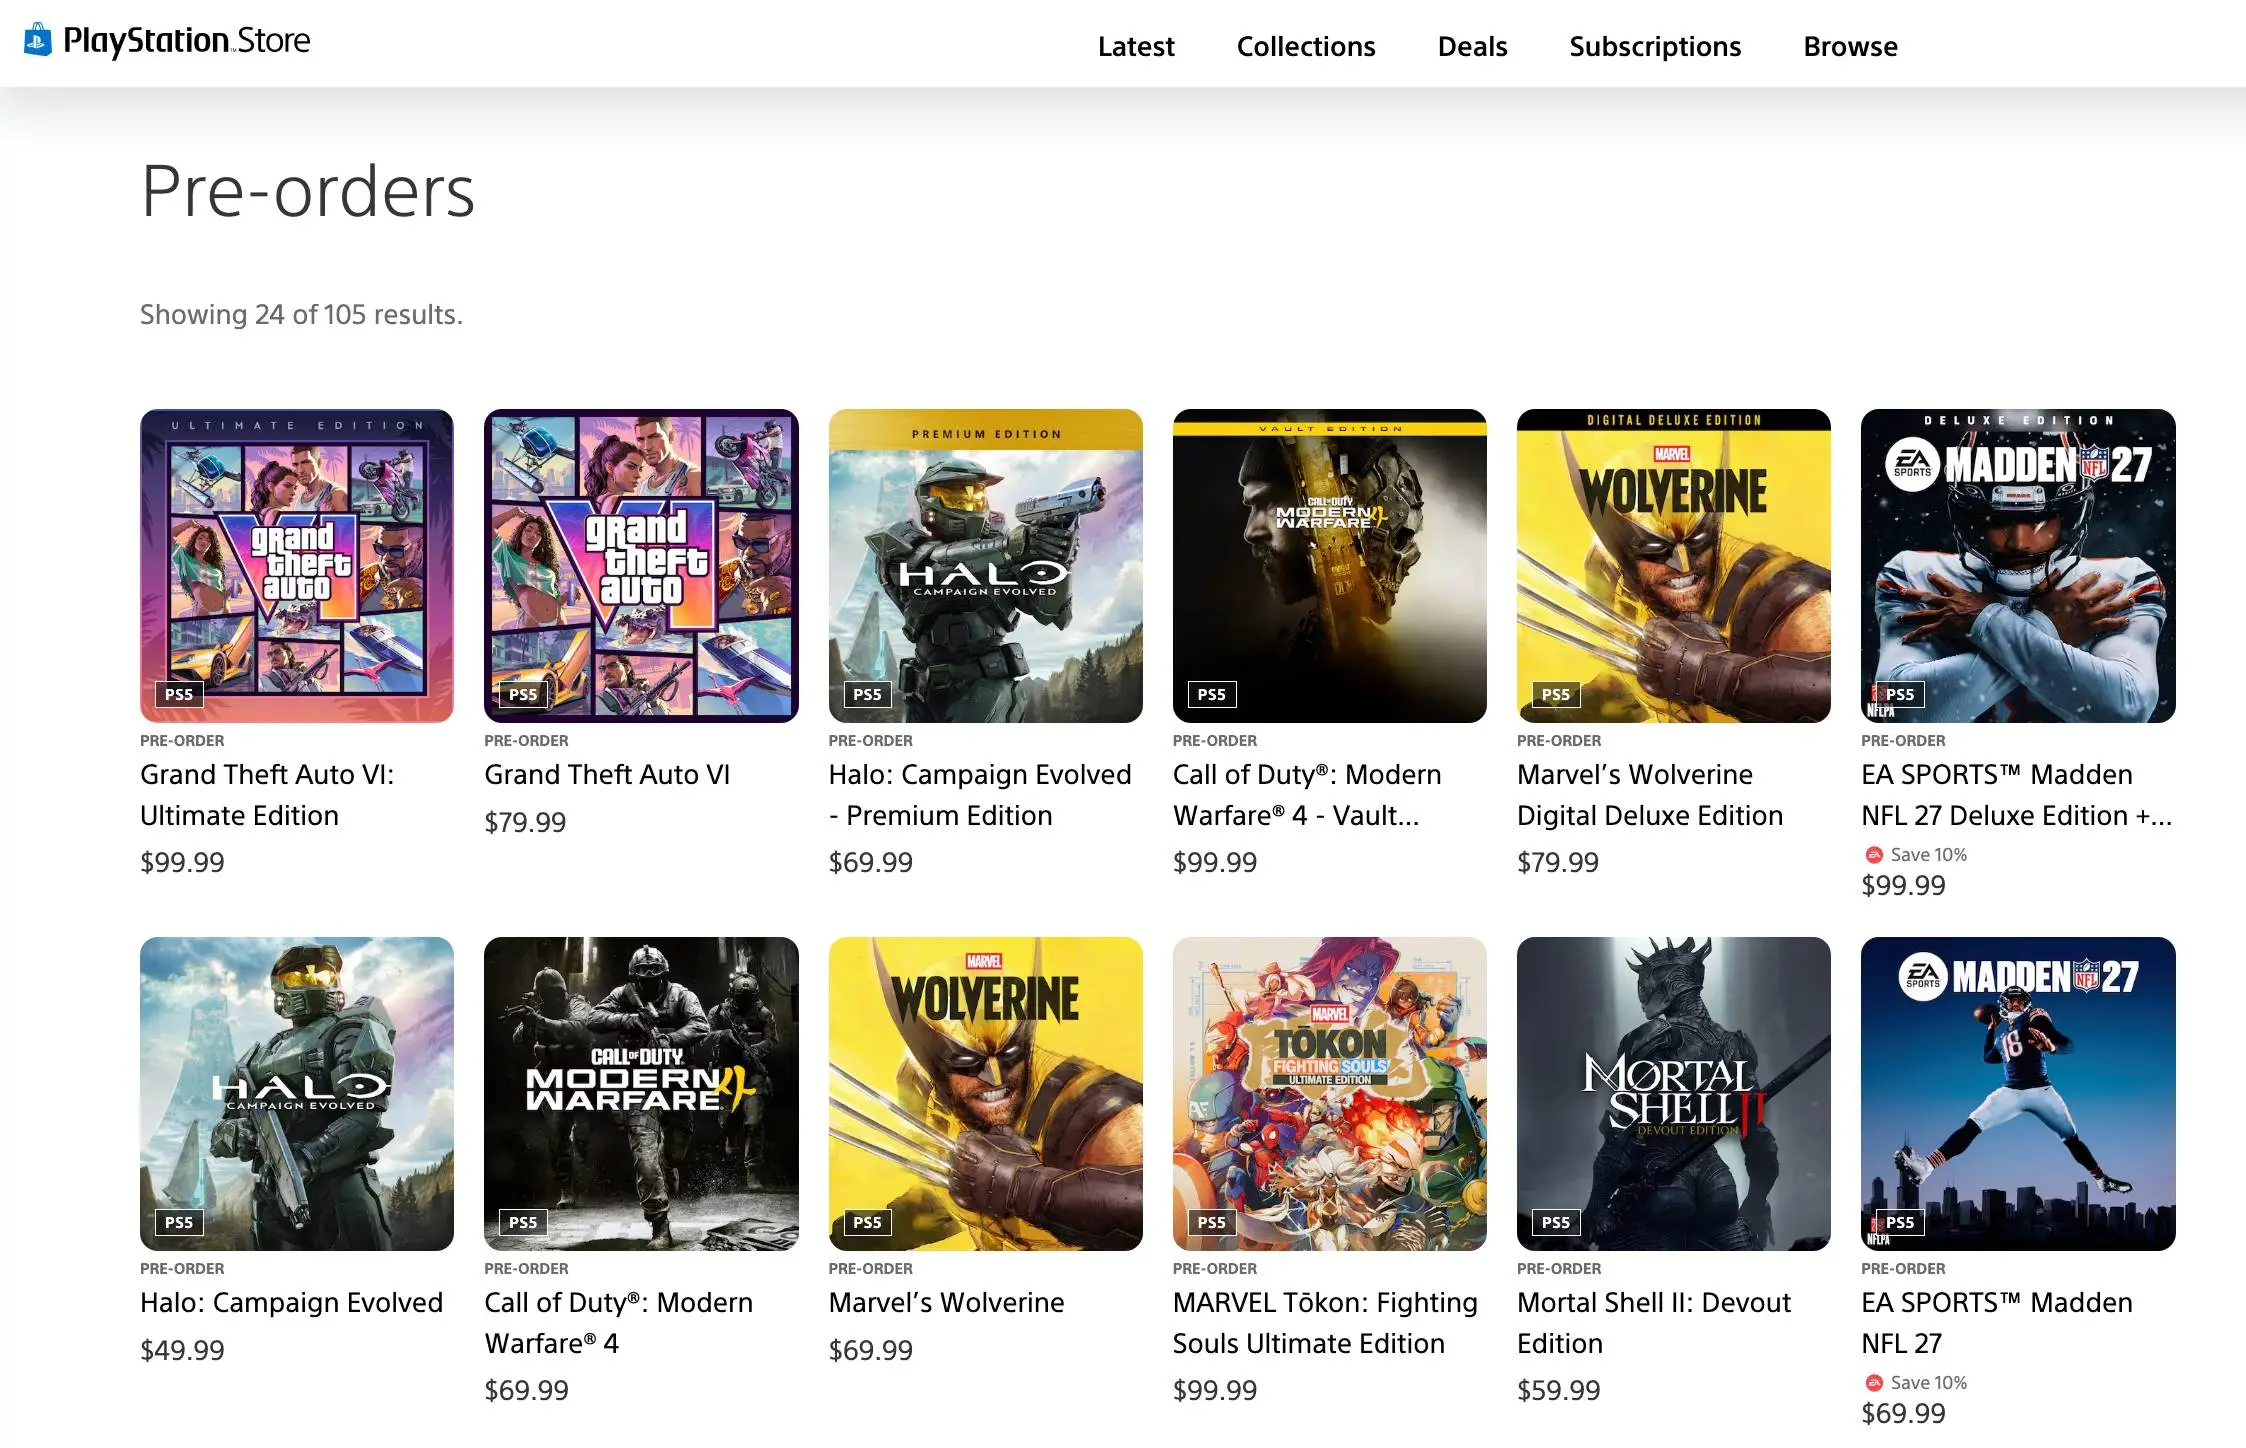Open the Subscriptions menu item
Screen dimensions: 2246x1448
(1655, 46)
